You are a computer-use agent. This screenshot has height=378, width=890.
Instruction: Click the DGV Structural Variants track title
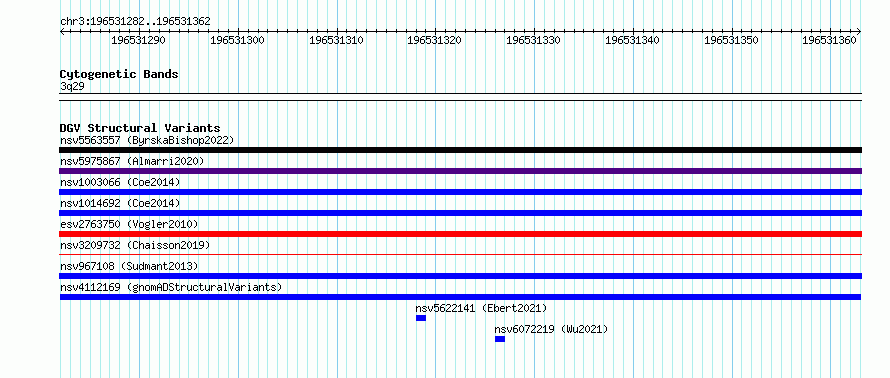tap(140, 128)
